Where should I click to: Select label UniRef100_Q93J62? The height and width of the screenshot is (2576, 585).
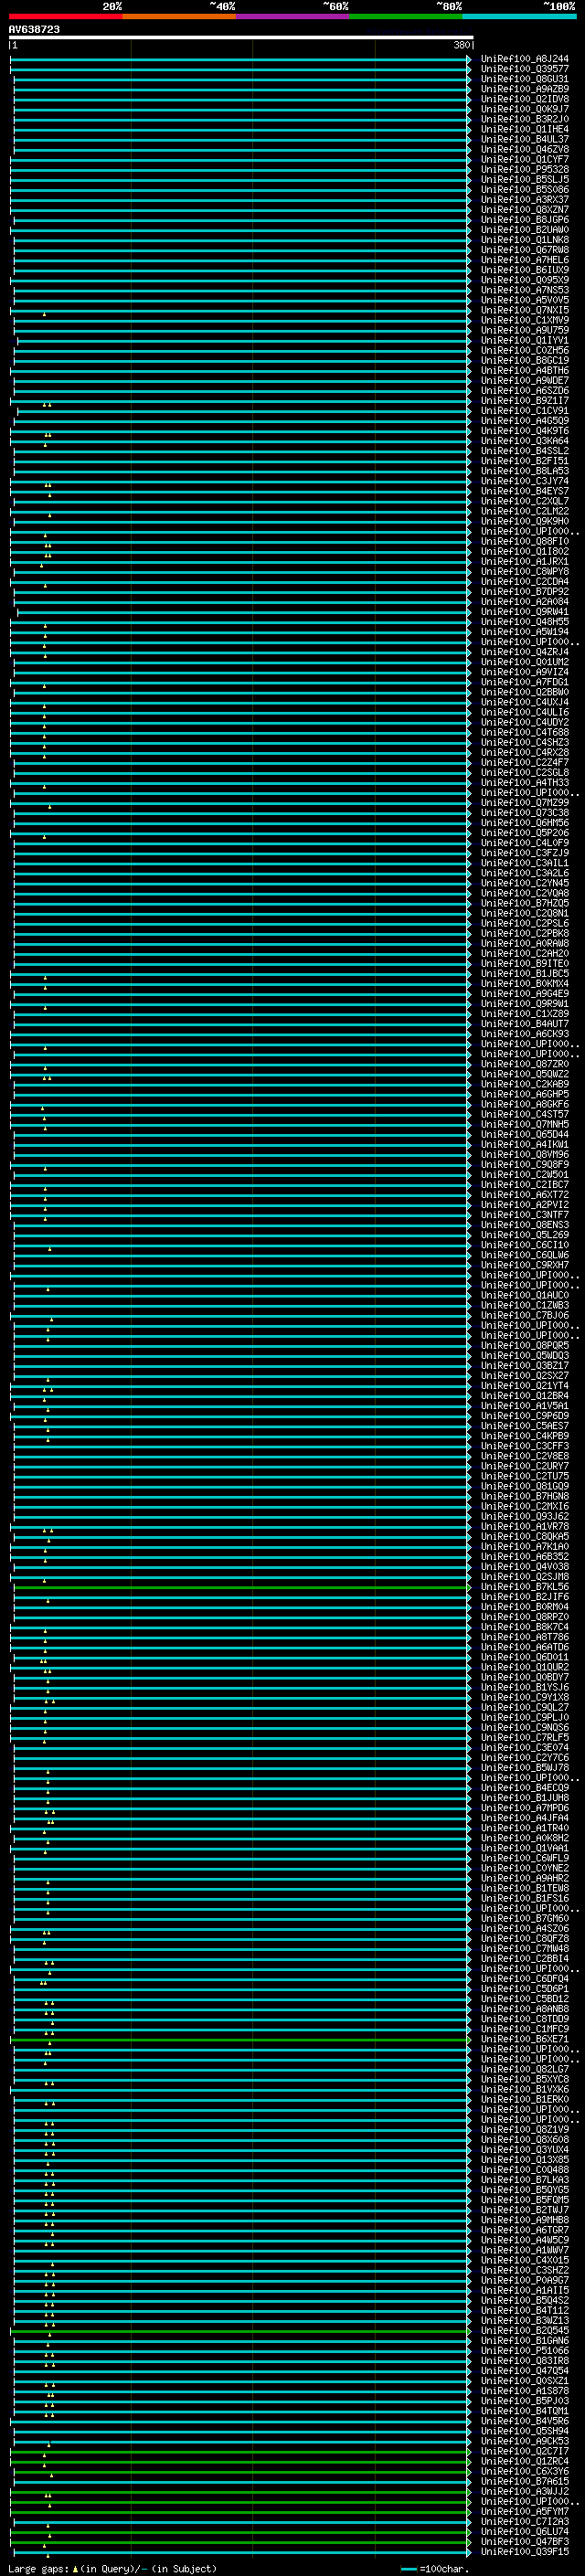coord(525,1516)
